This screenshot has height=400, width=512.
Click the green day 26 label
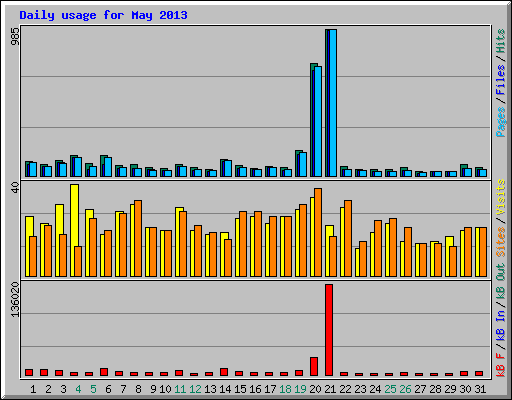click(405, 389)
